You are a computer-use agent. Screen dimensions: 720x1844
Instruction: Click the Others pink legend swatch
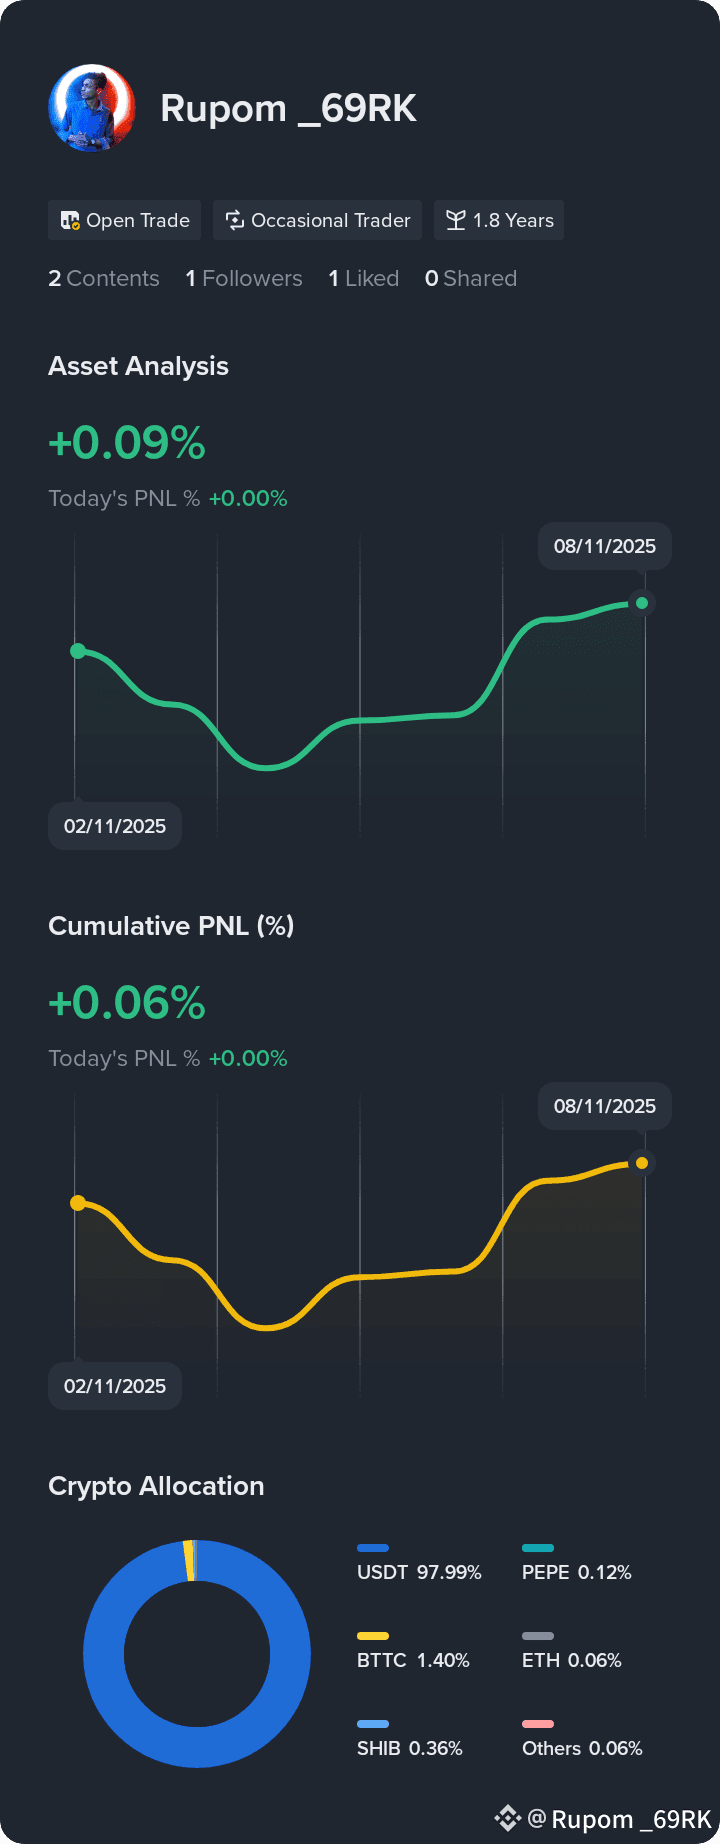(538, 1724)
